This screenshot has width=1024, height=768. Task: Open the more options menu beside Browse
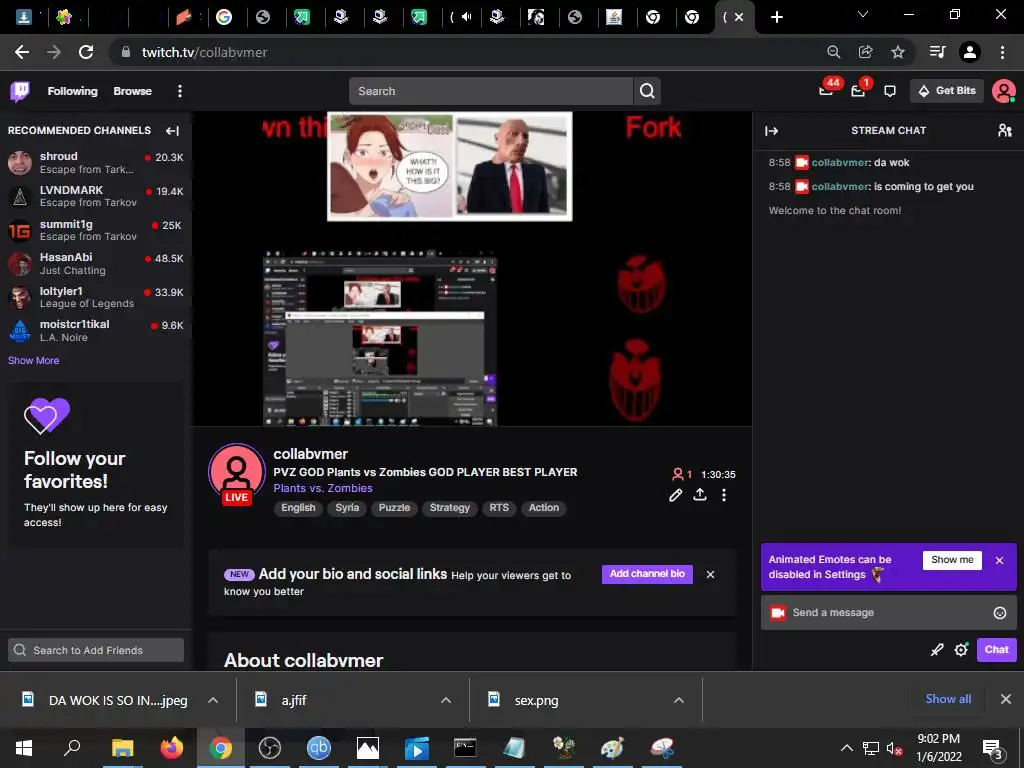point(180,91)
